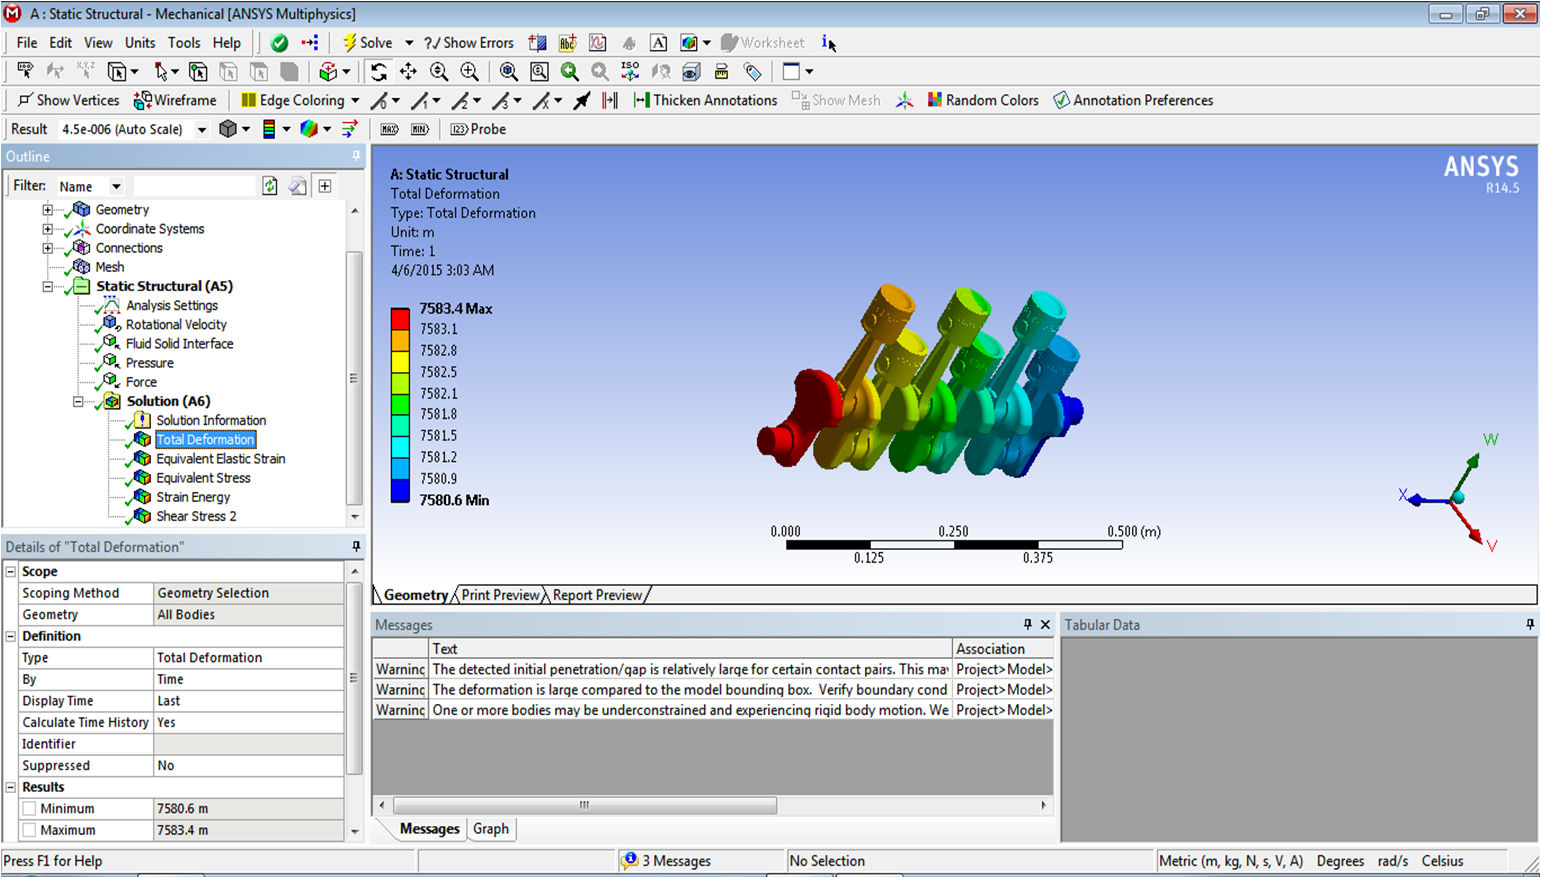Select the Zoom magnifier tool
Screen dimensions: 1541x877
coord(438,72)
